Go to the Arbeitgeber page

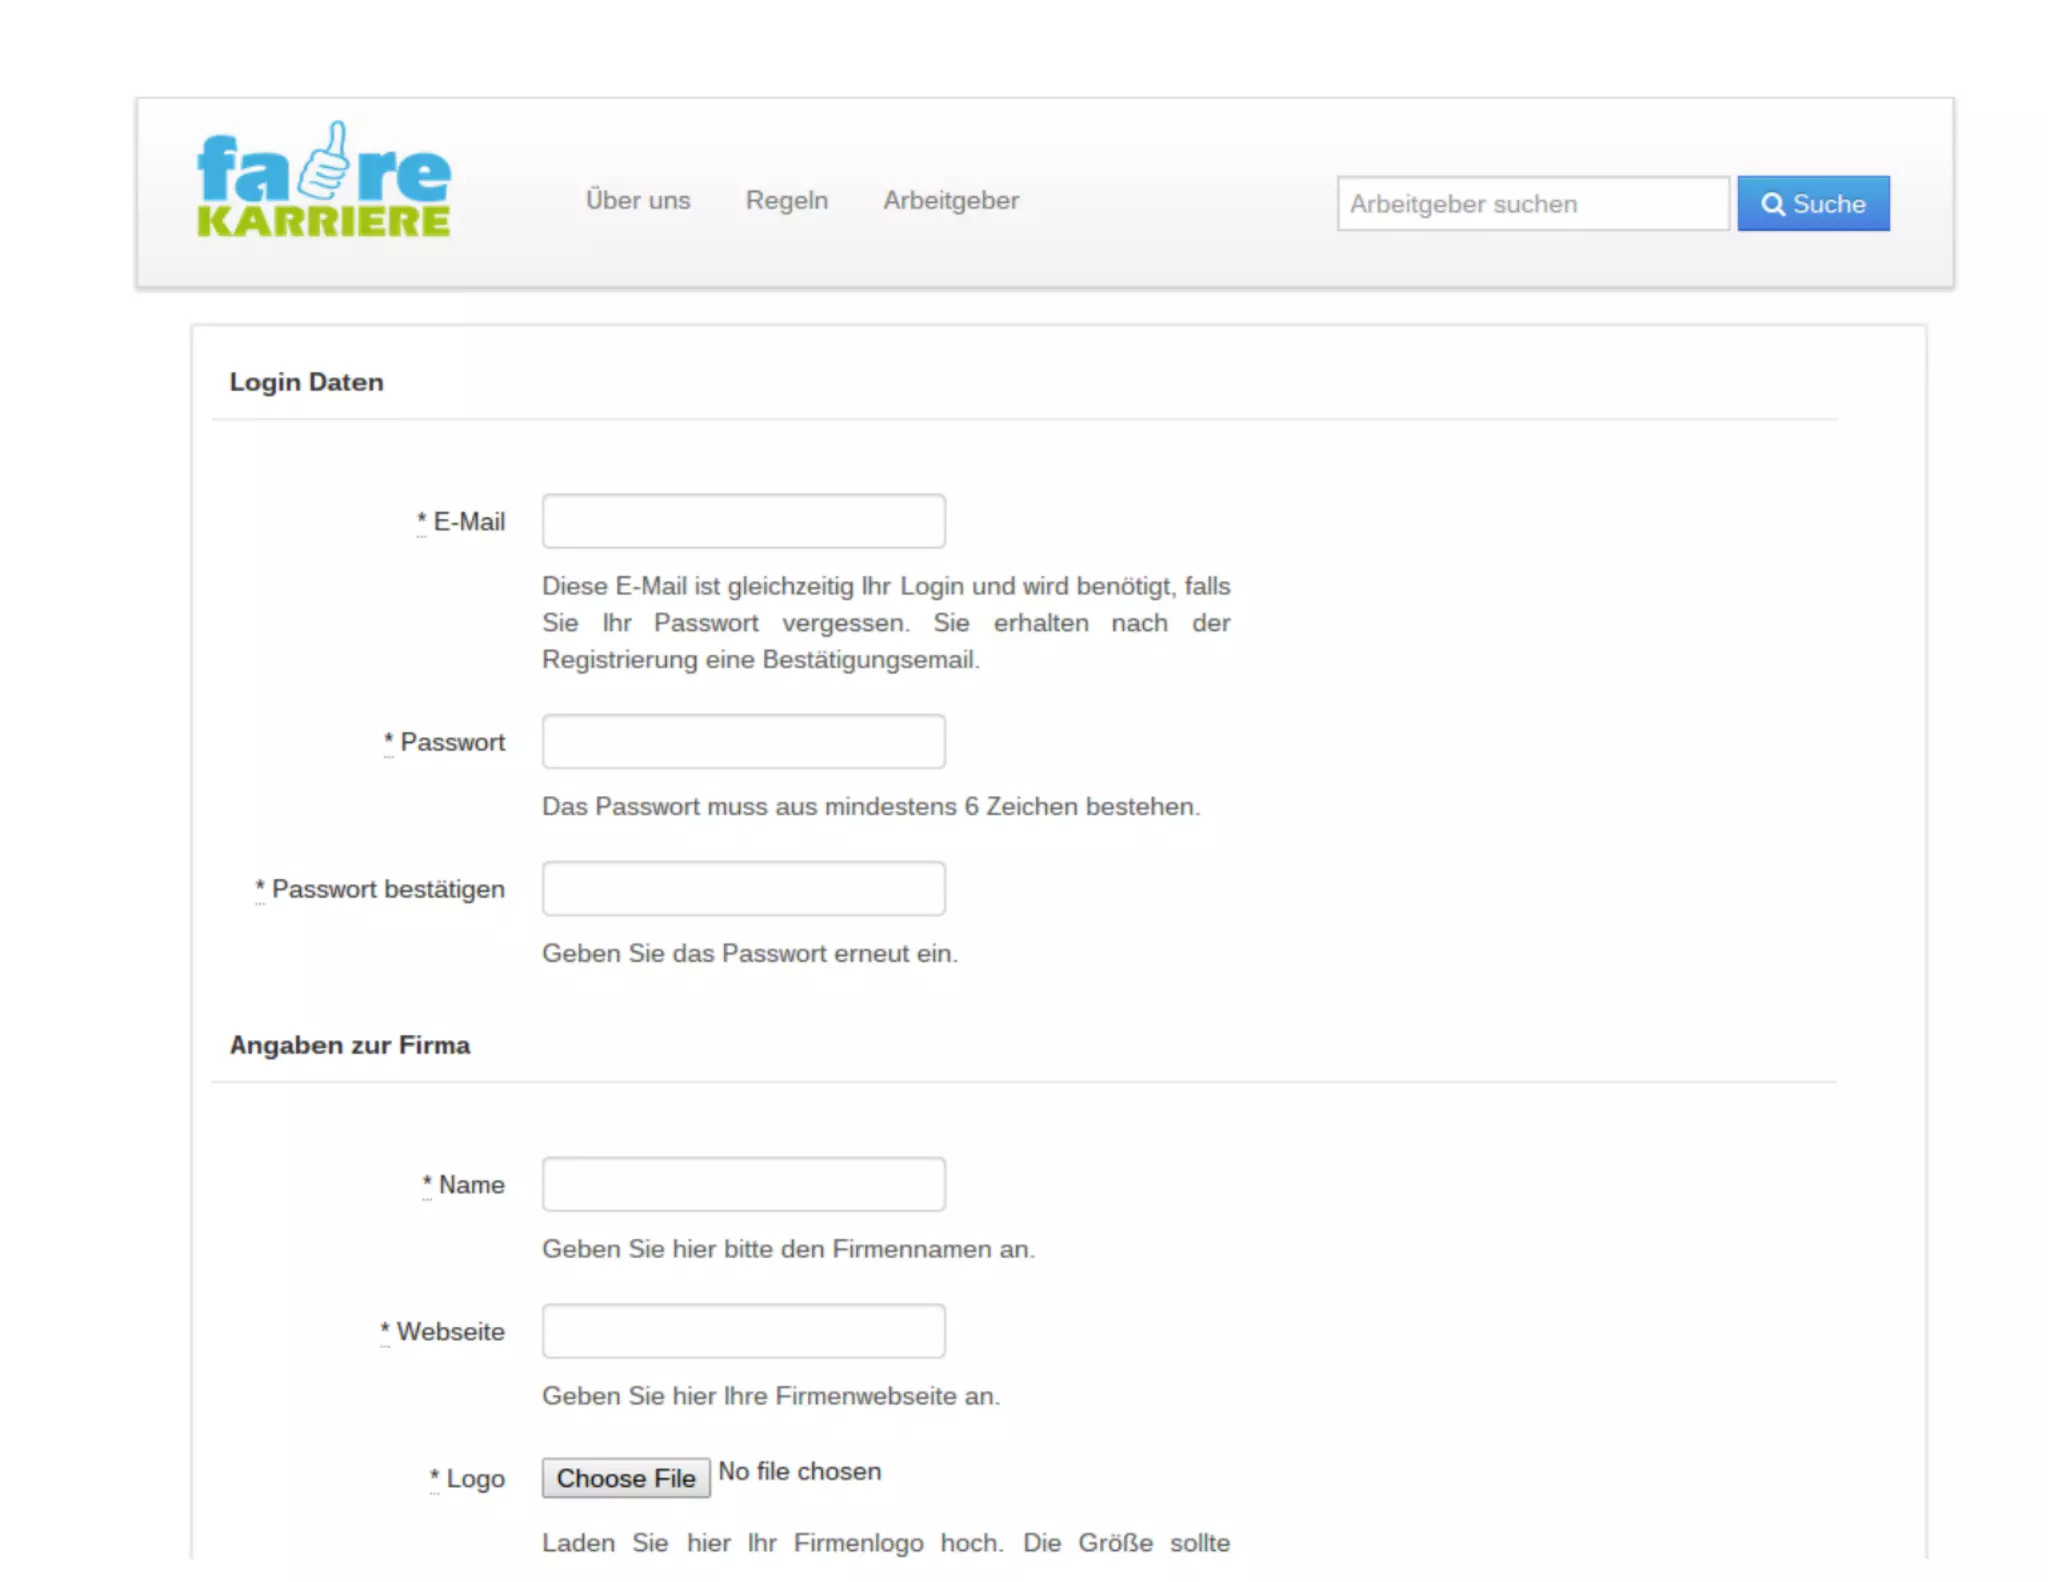[x=951, y=201]
